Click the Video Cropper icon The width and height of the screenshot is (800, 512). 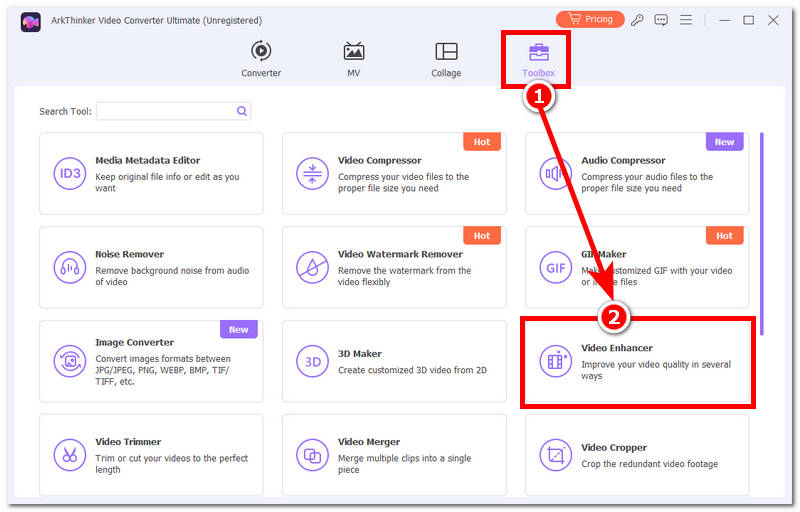[x=555, y=455]
